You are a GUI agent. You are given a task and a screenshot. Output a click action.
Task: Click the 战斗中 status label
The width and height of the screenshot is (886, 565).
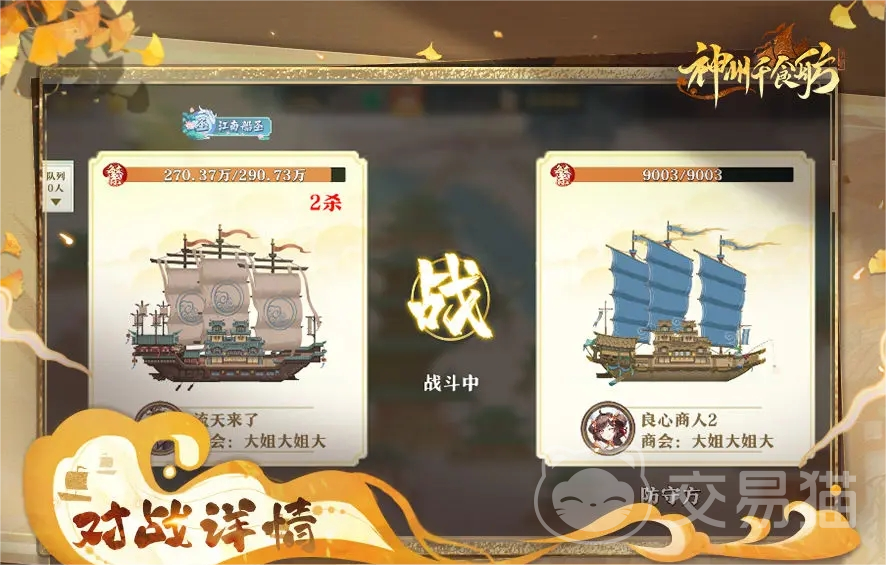click(x=451, y=383)
